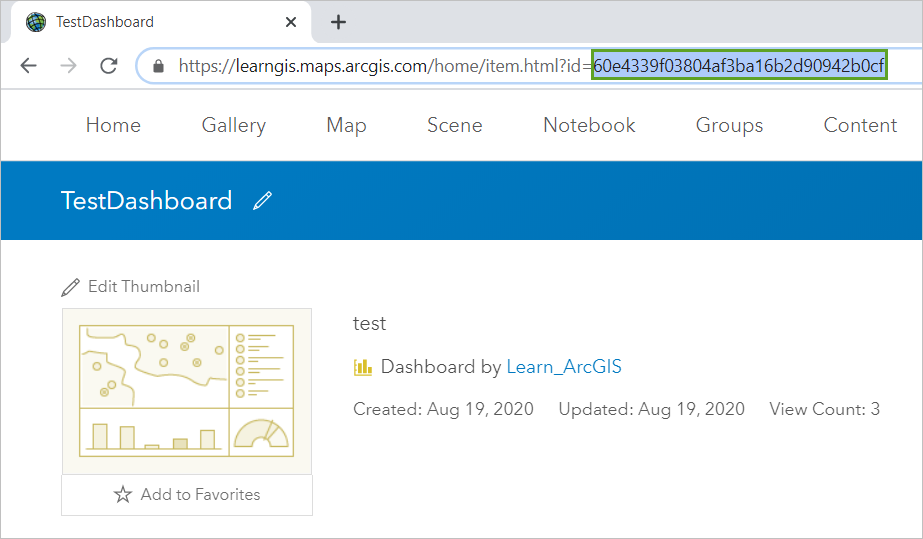Click the 'View Count: 3' text
Image resolution: width=923 pixels, height=539 pixels.
click(x=825, y=409)
